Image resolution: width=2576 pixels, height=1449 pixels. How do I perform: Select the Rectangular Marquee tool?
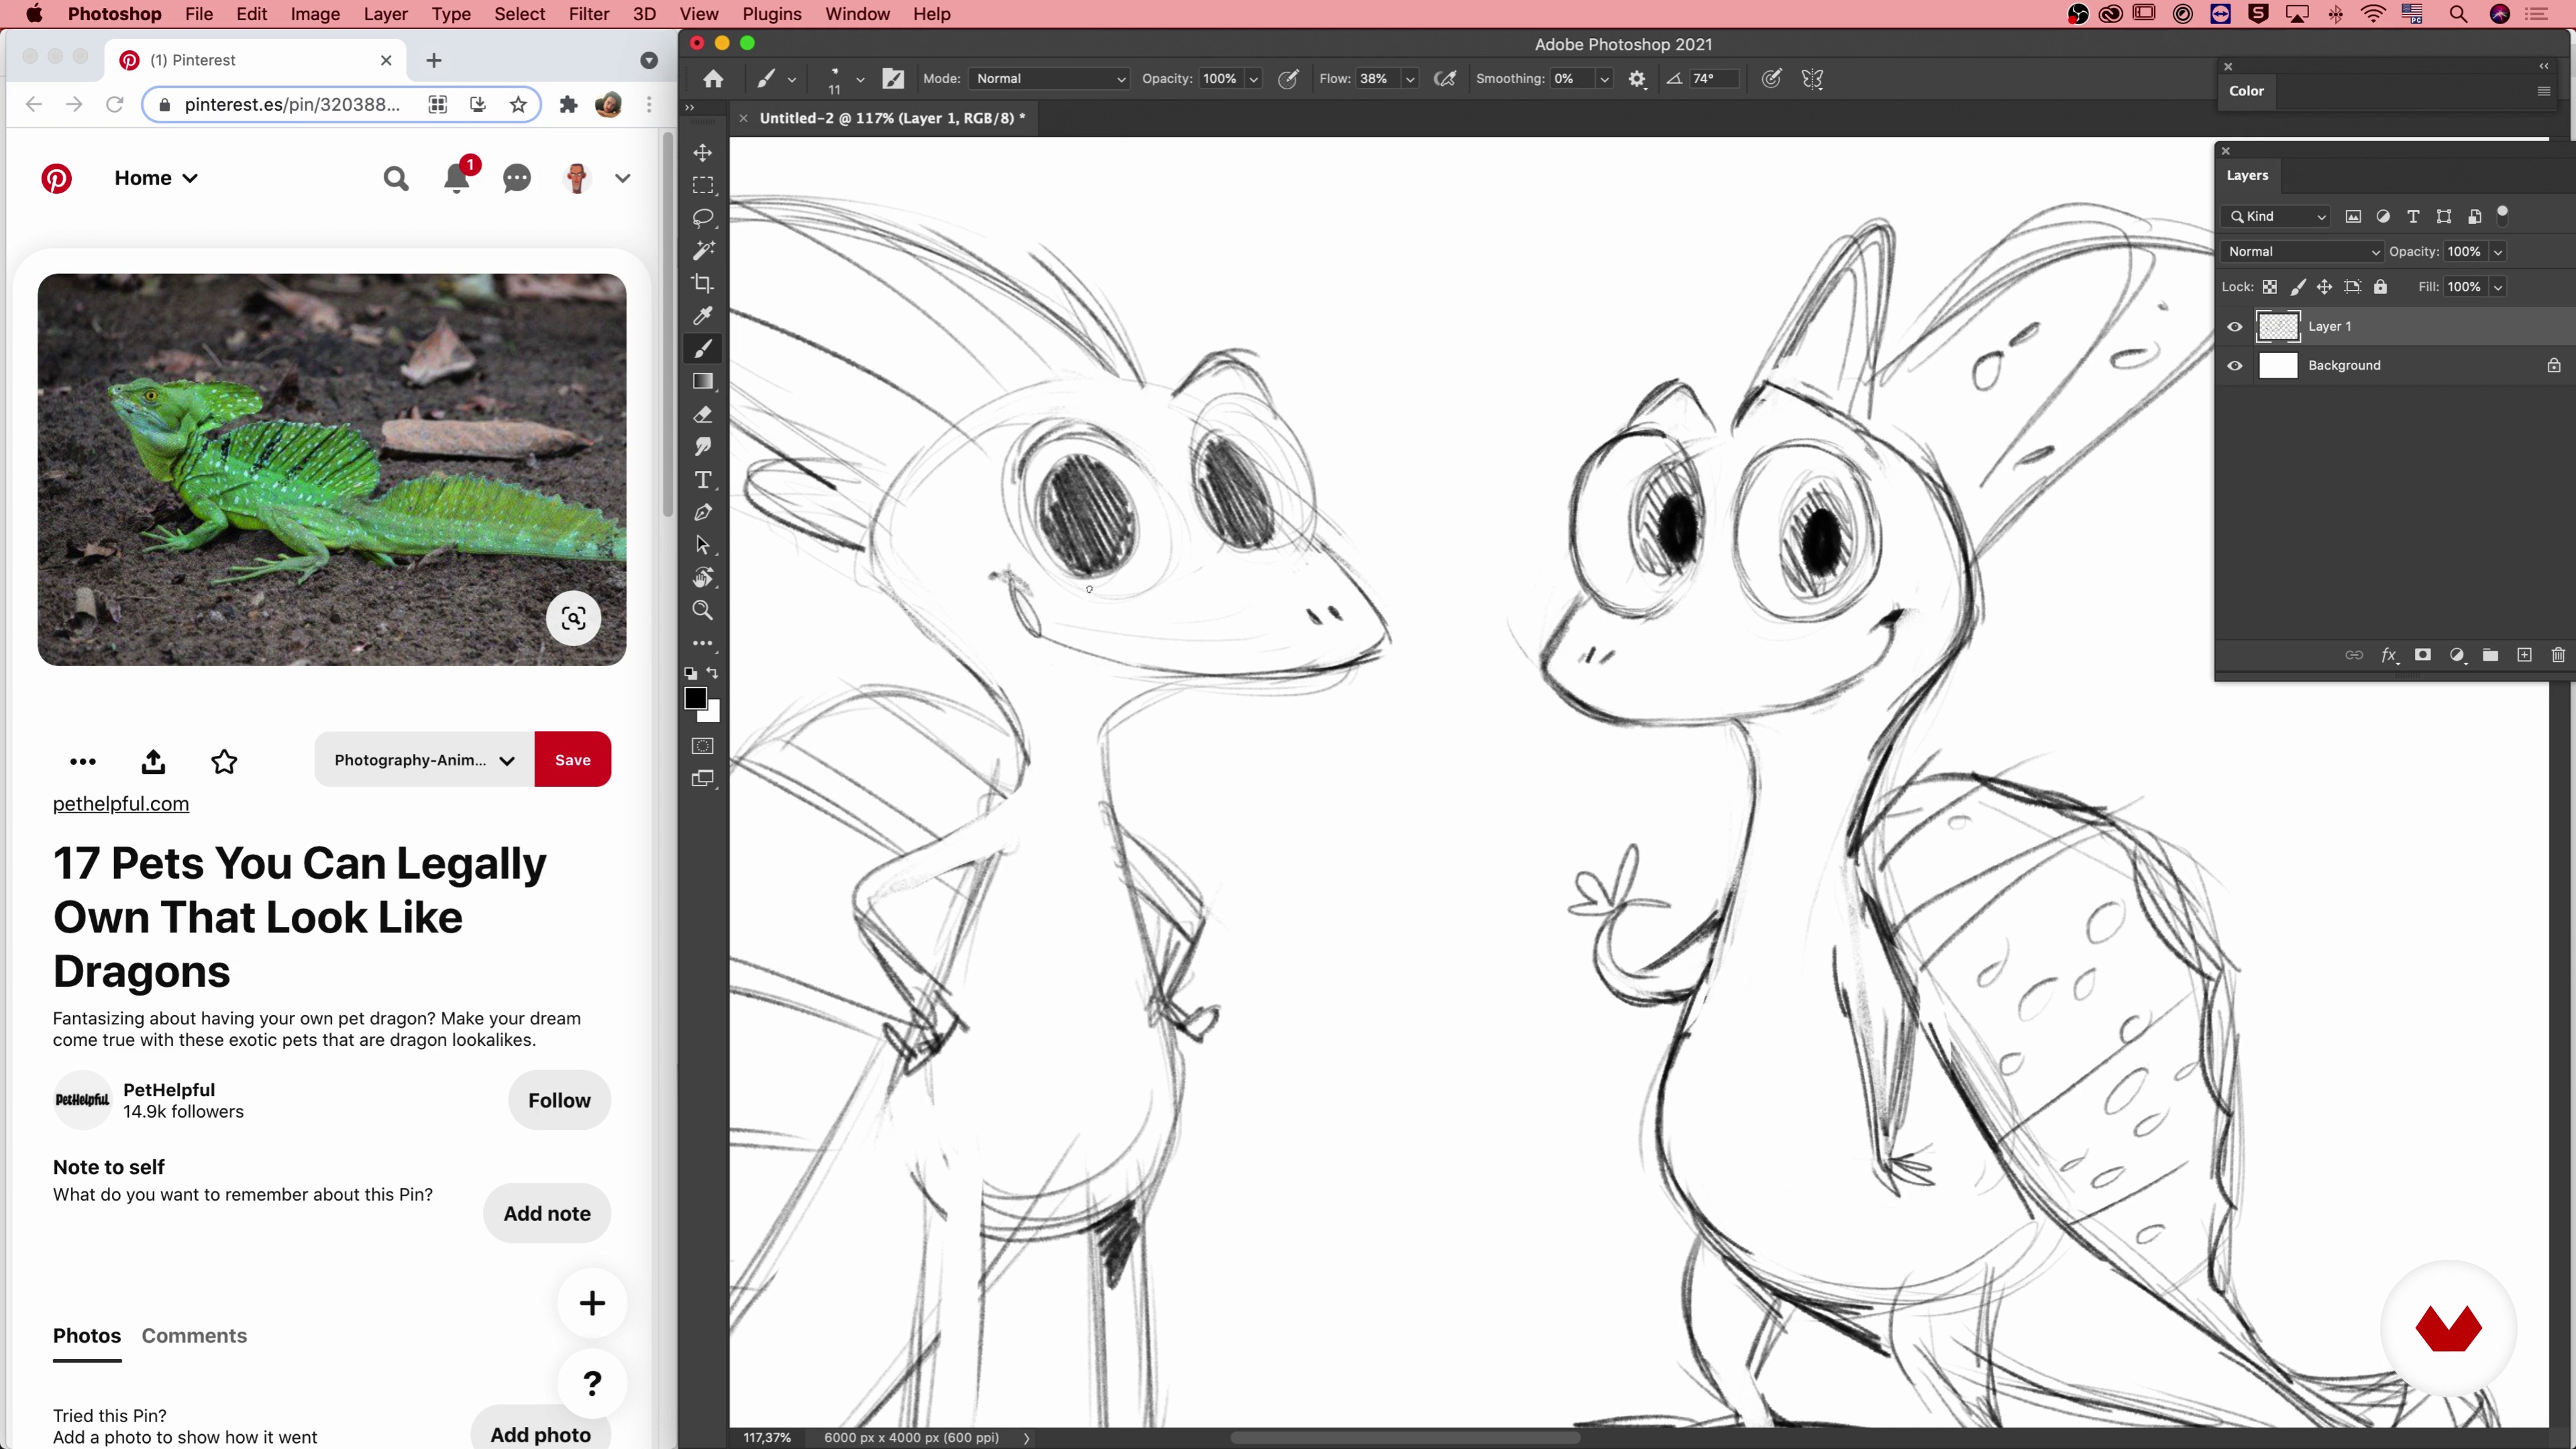pyautogui.click(x=703, y=185)
